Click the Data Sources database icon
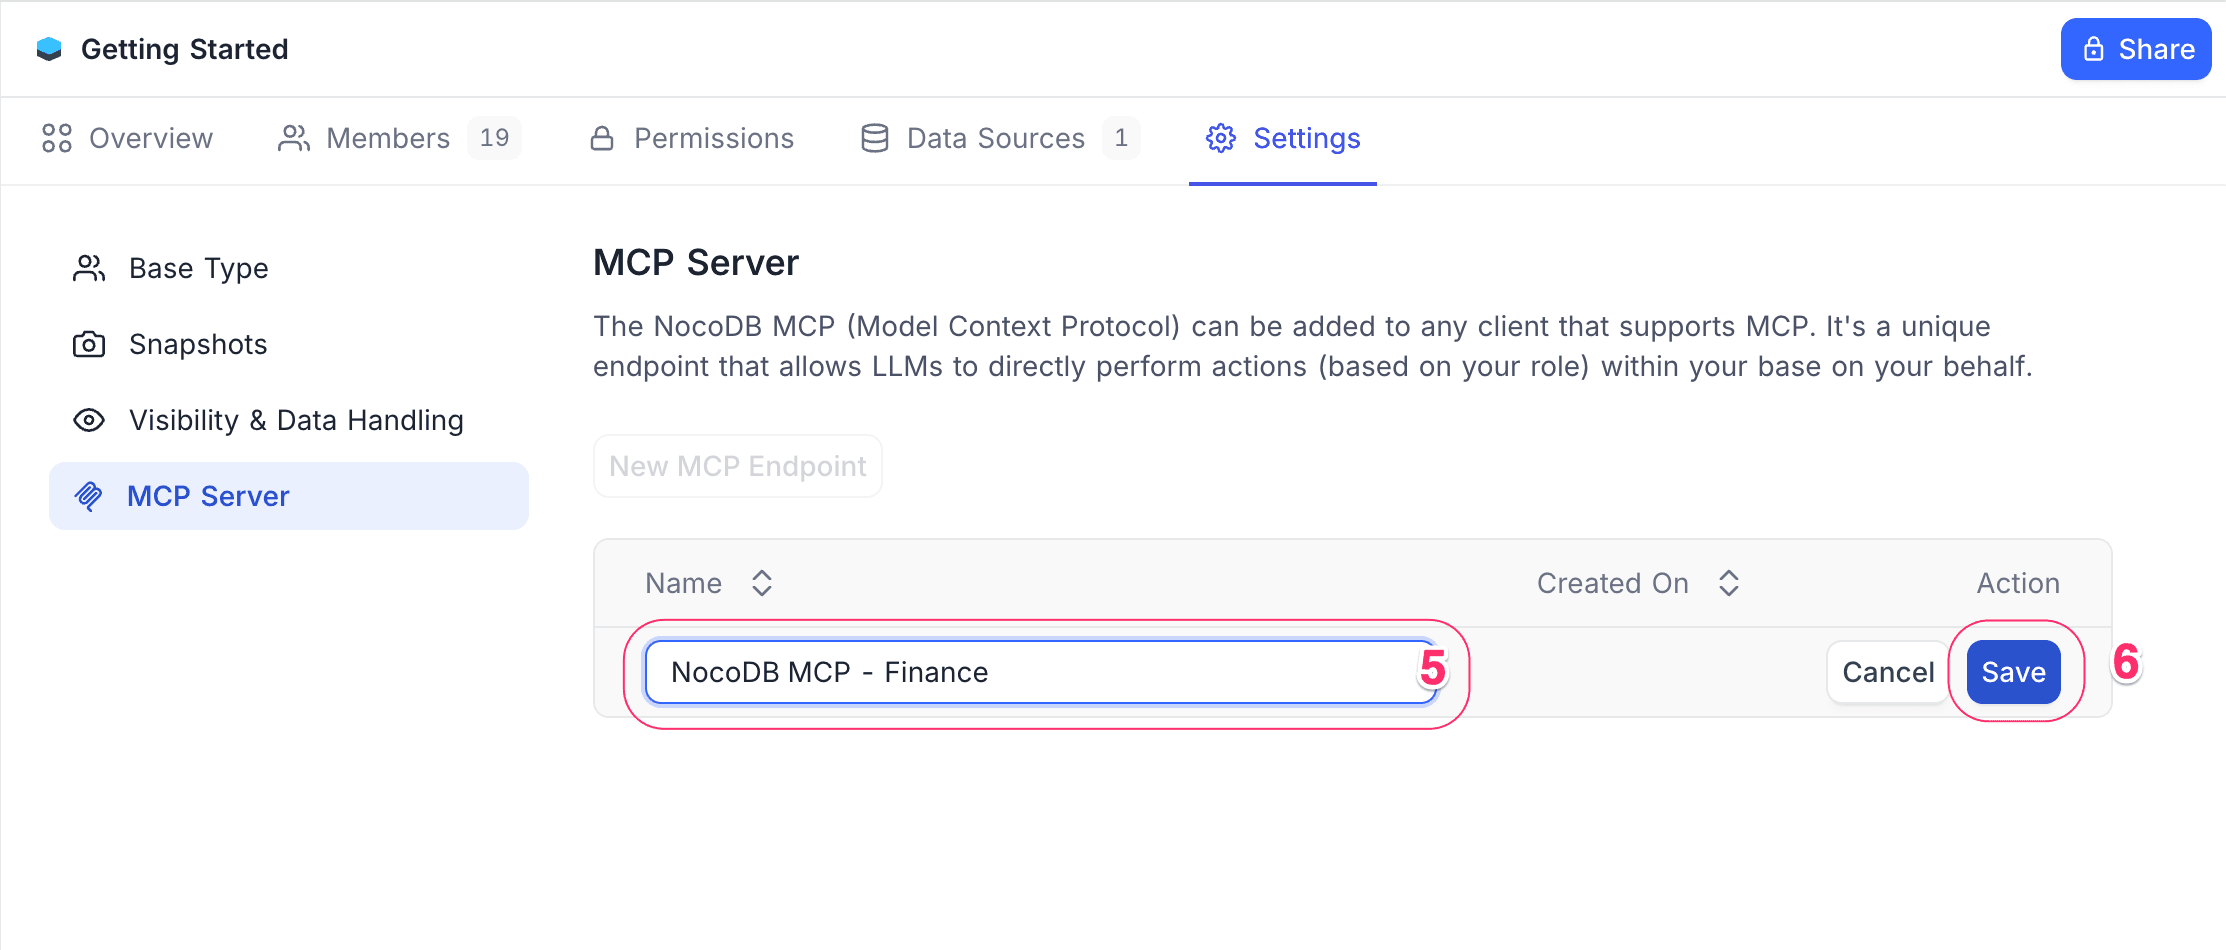Viewport: 2226px width, 950px height. pyautogui.click(x=874, y=139)
